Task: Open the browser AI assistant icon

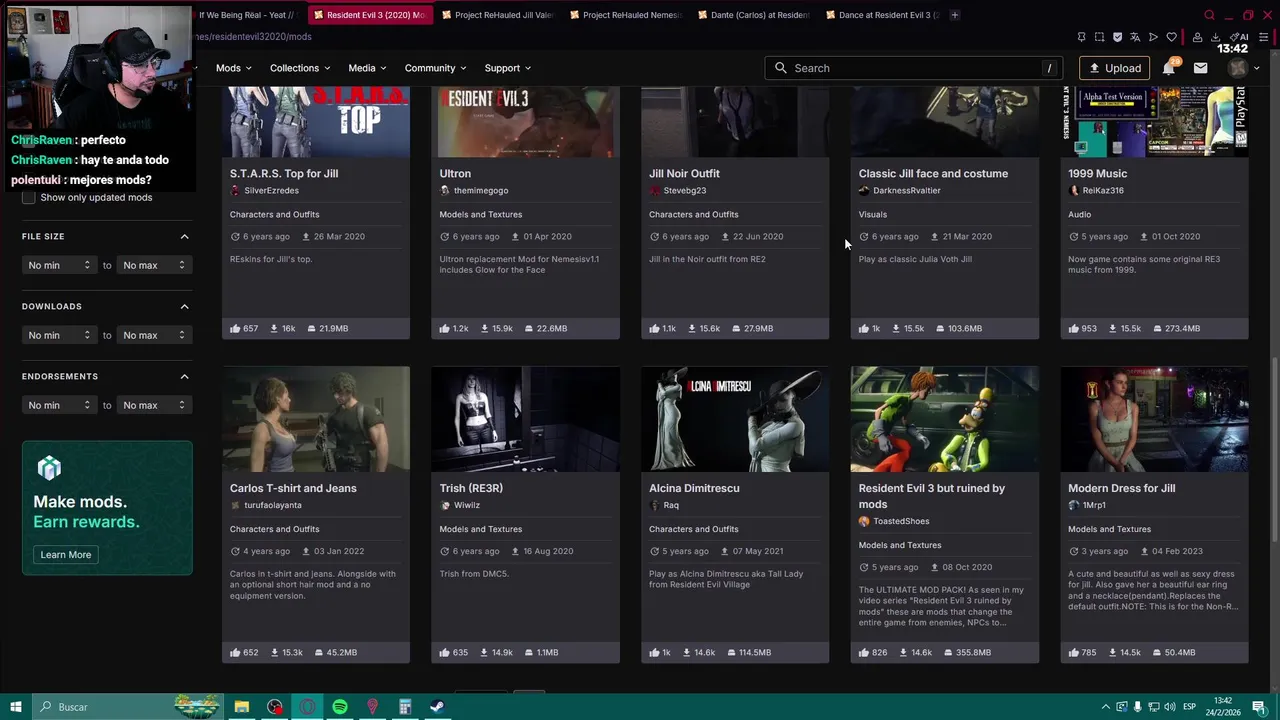Action: click(1240, 37)
